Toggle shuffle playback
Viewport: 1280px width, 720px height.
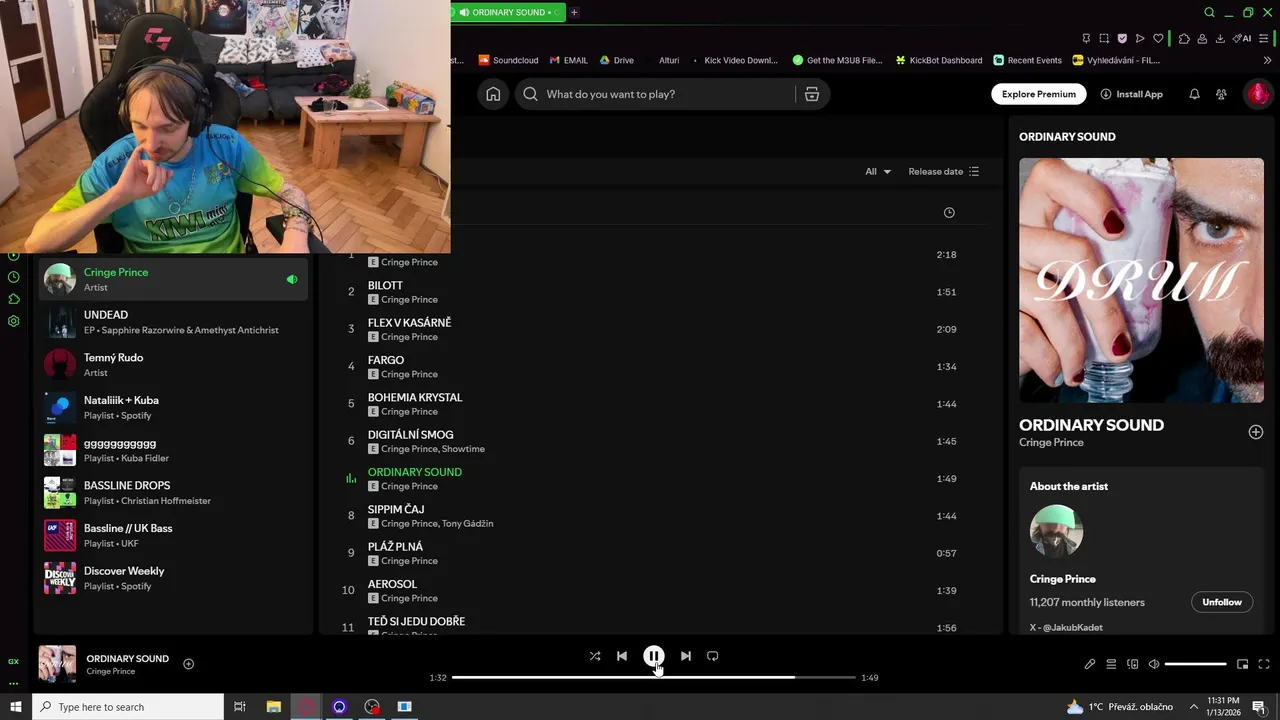595,656
